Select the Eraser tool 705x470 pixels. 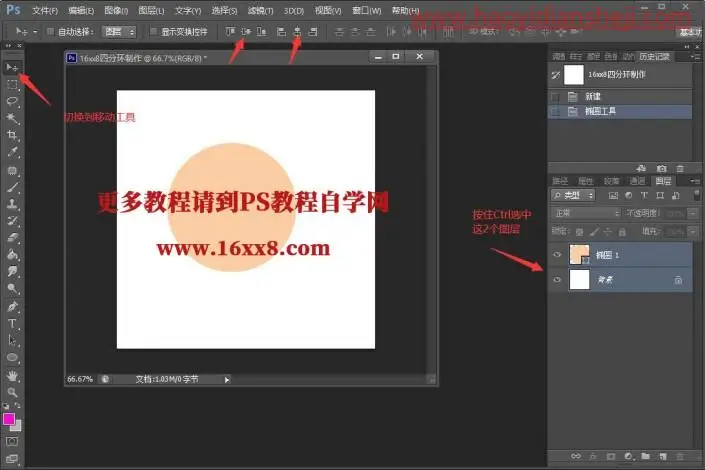12,237
